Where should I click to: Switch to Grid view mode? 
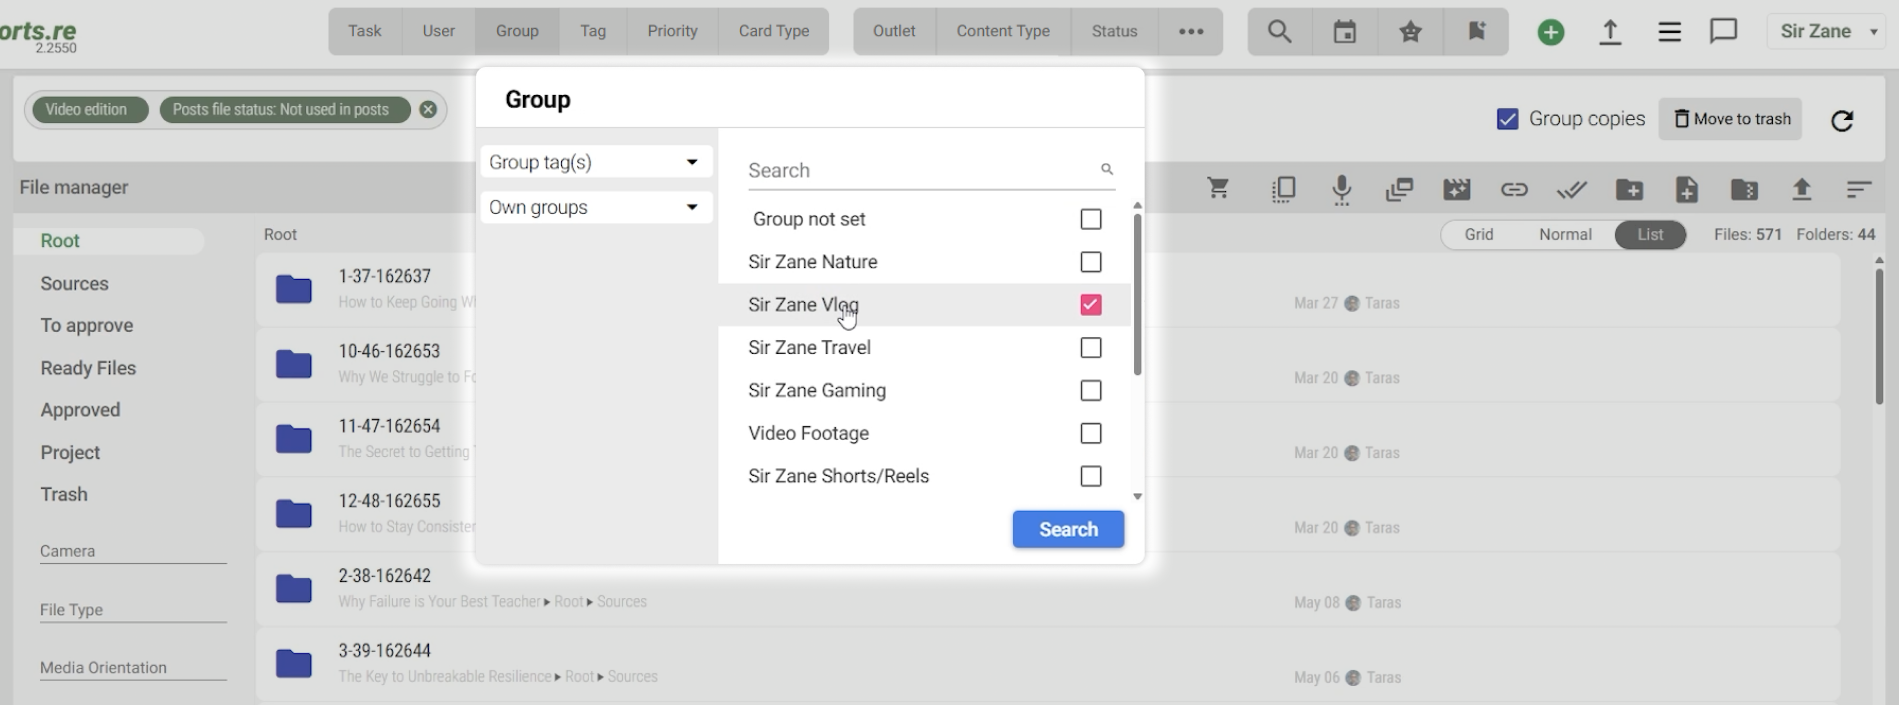(1478, 234)
